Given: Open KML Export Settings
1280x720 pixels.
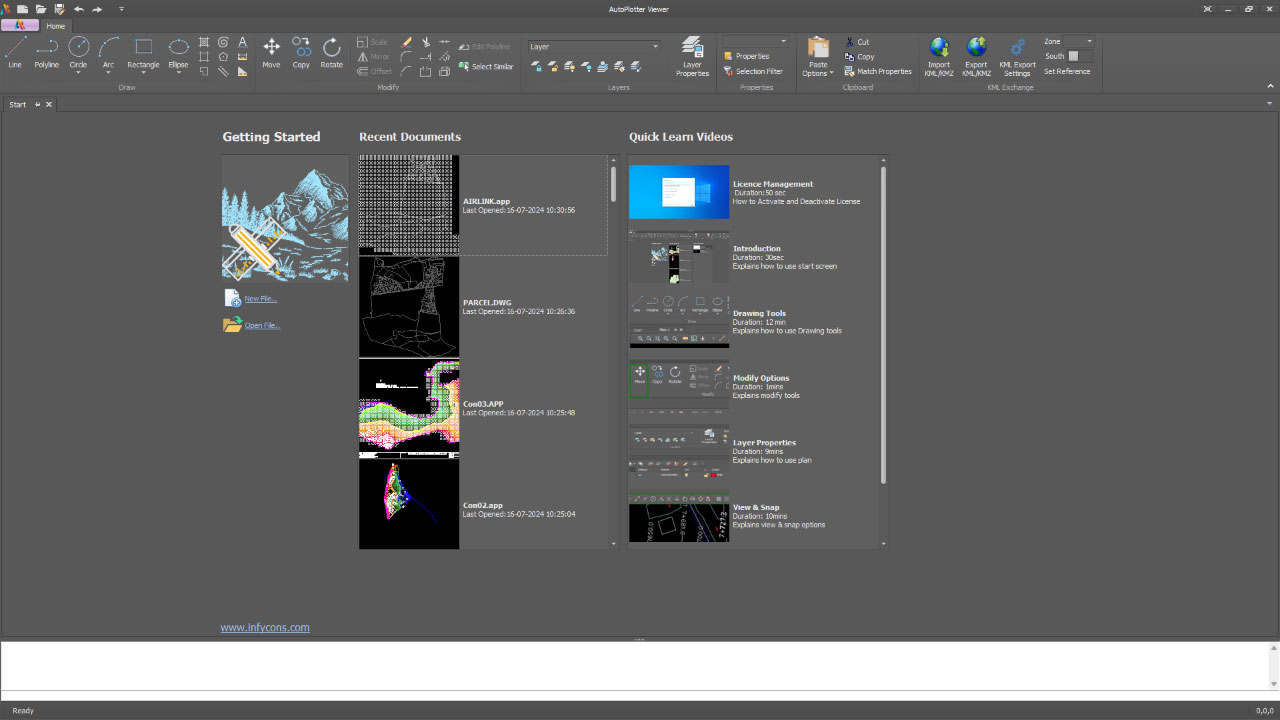Looking at the screenshot, I should click(x=1018, y=57).
